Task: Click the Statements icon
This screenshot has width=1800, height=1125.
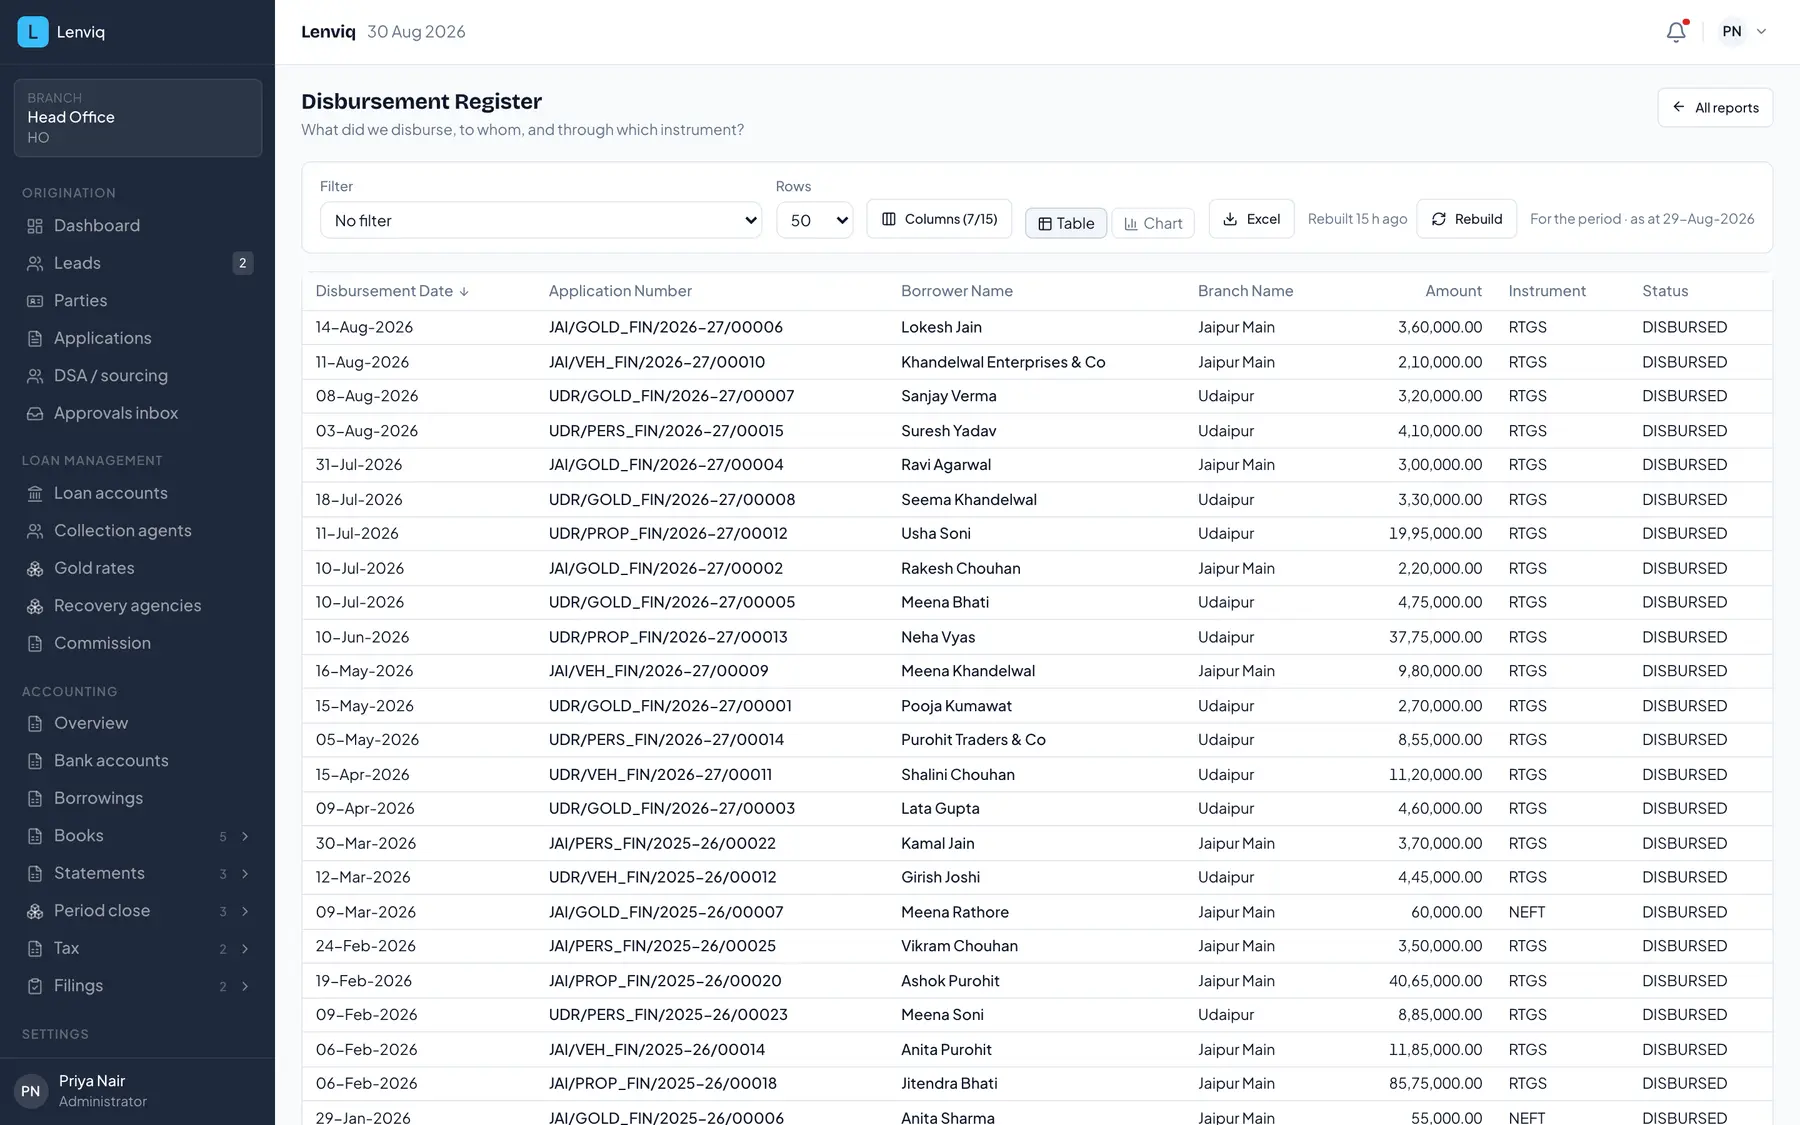Action: point(35,874)
